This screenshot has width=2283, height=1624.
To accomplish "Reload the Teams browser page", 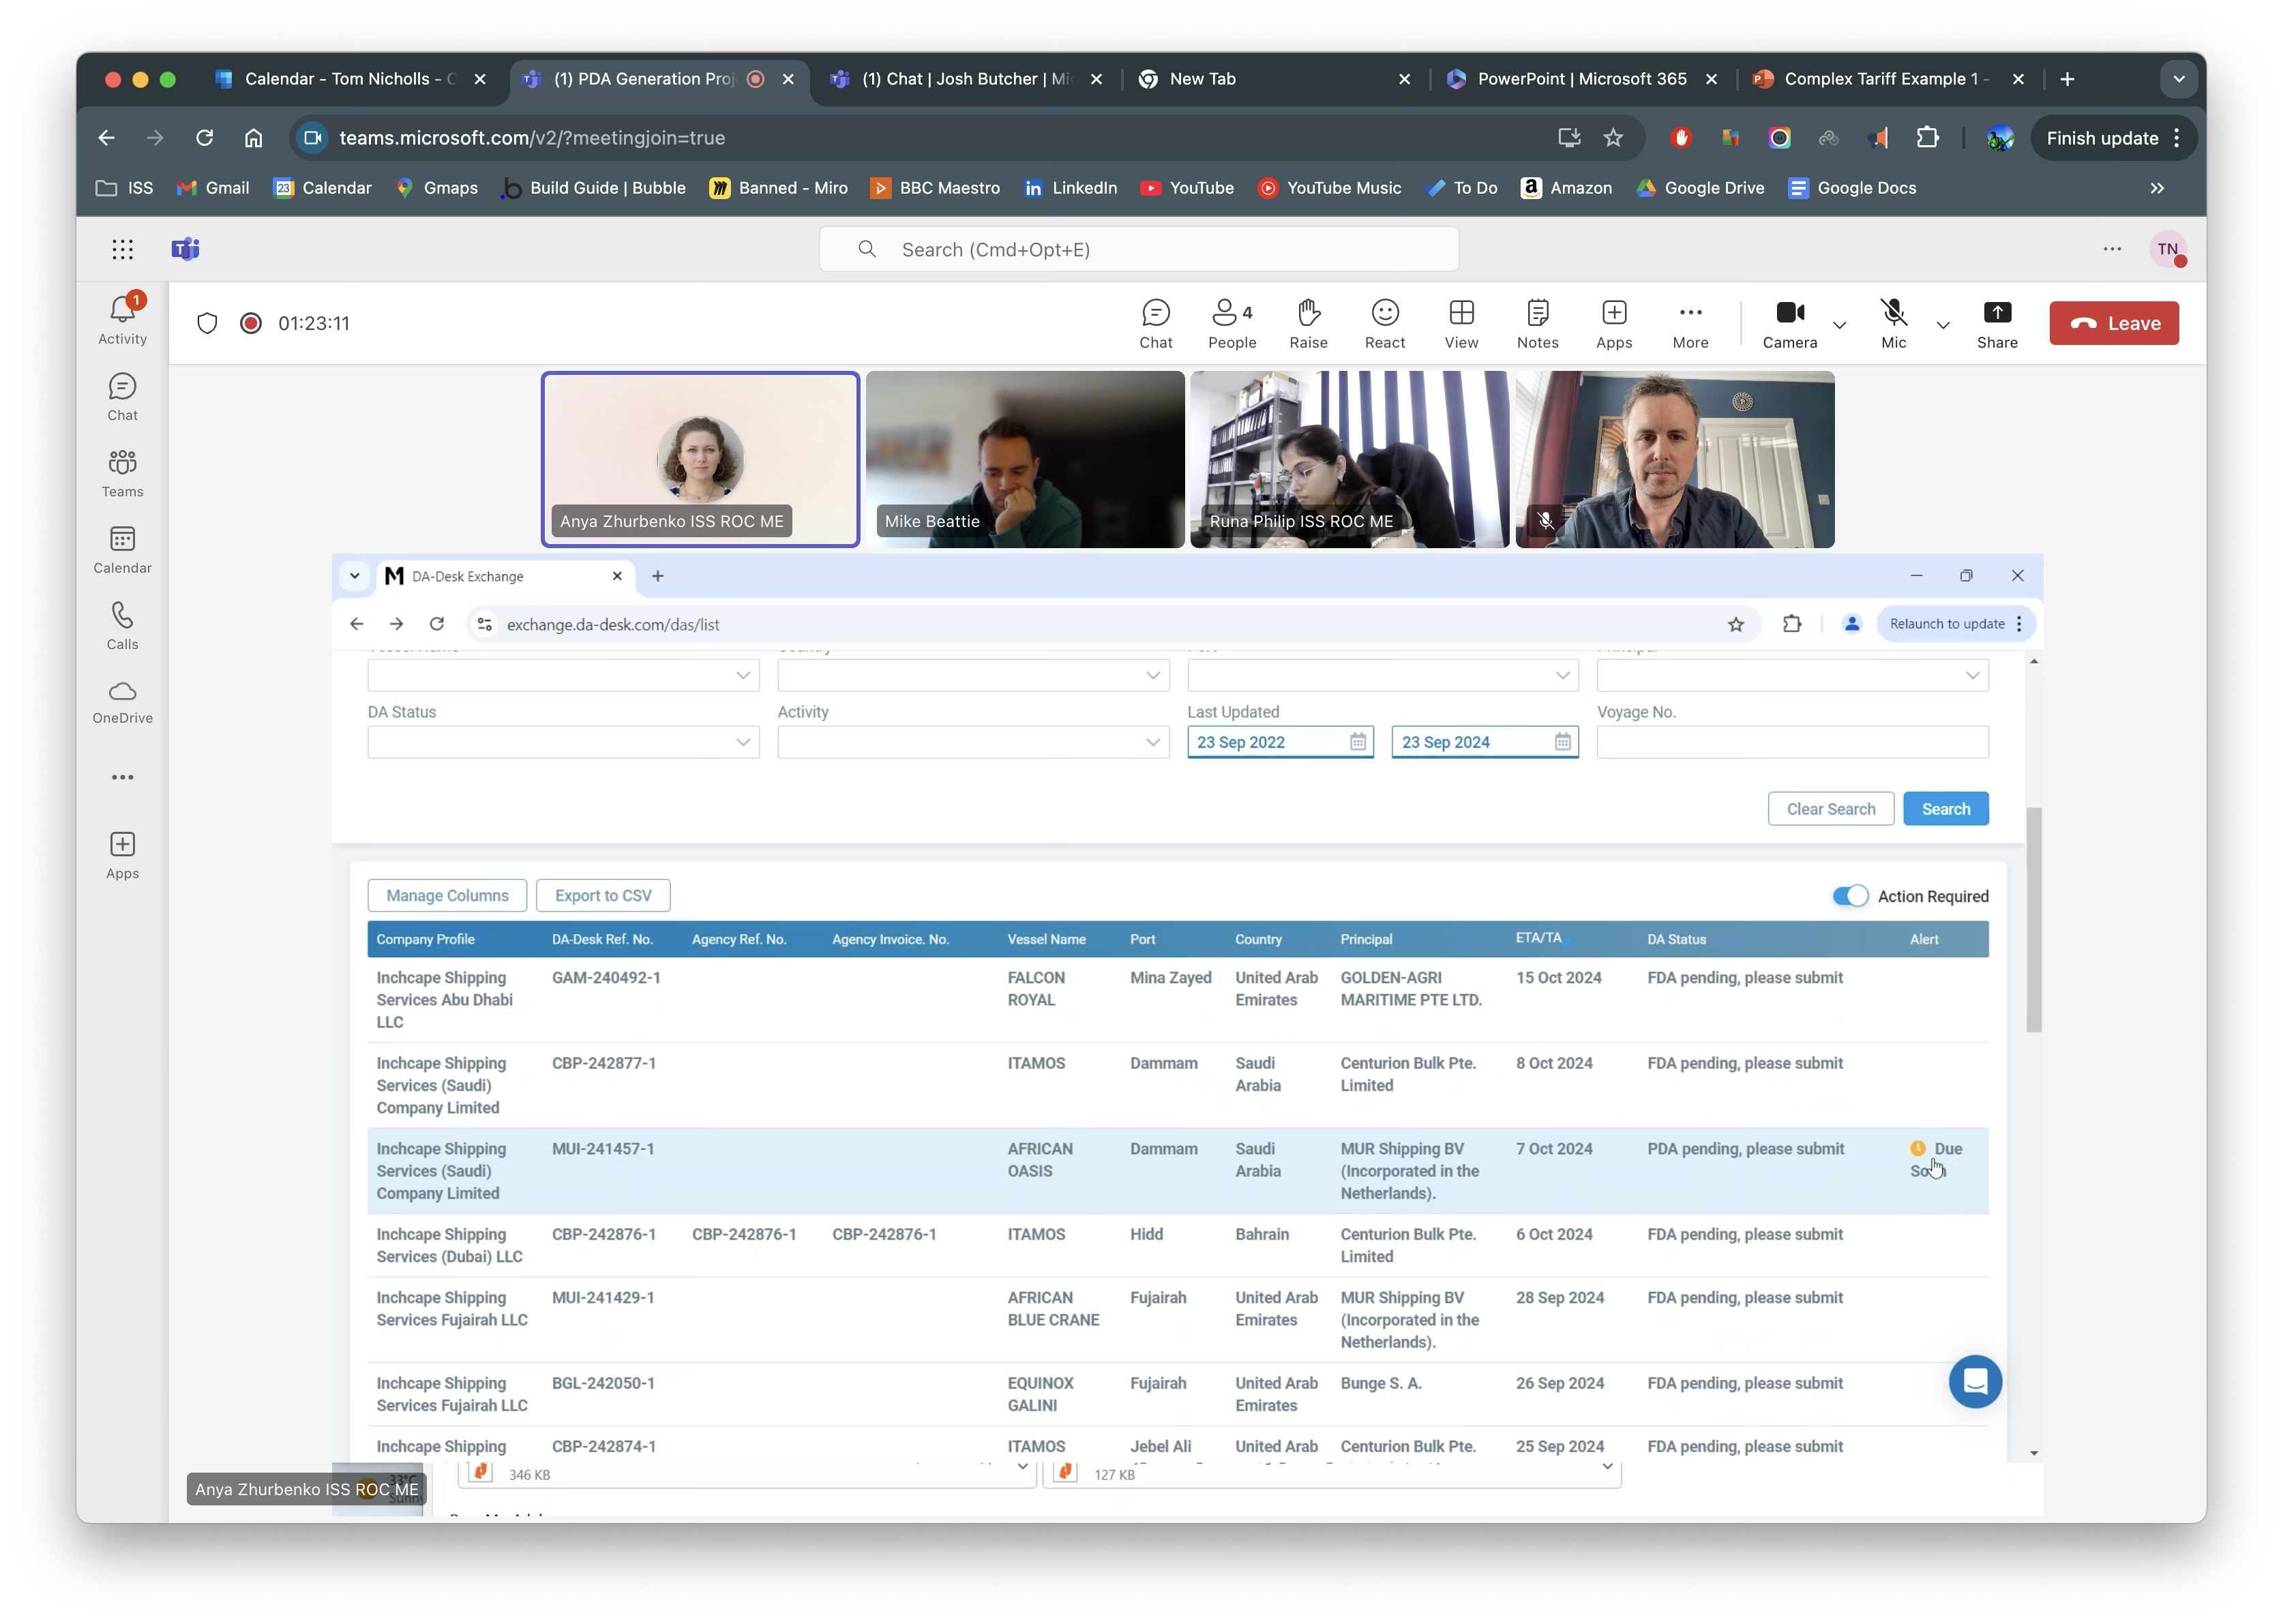I will pos(204,138).
